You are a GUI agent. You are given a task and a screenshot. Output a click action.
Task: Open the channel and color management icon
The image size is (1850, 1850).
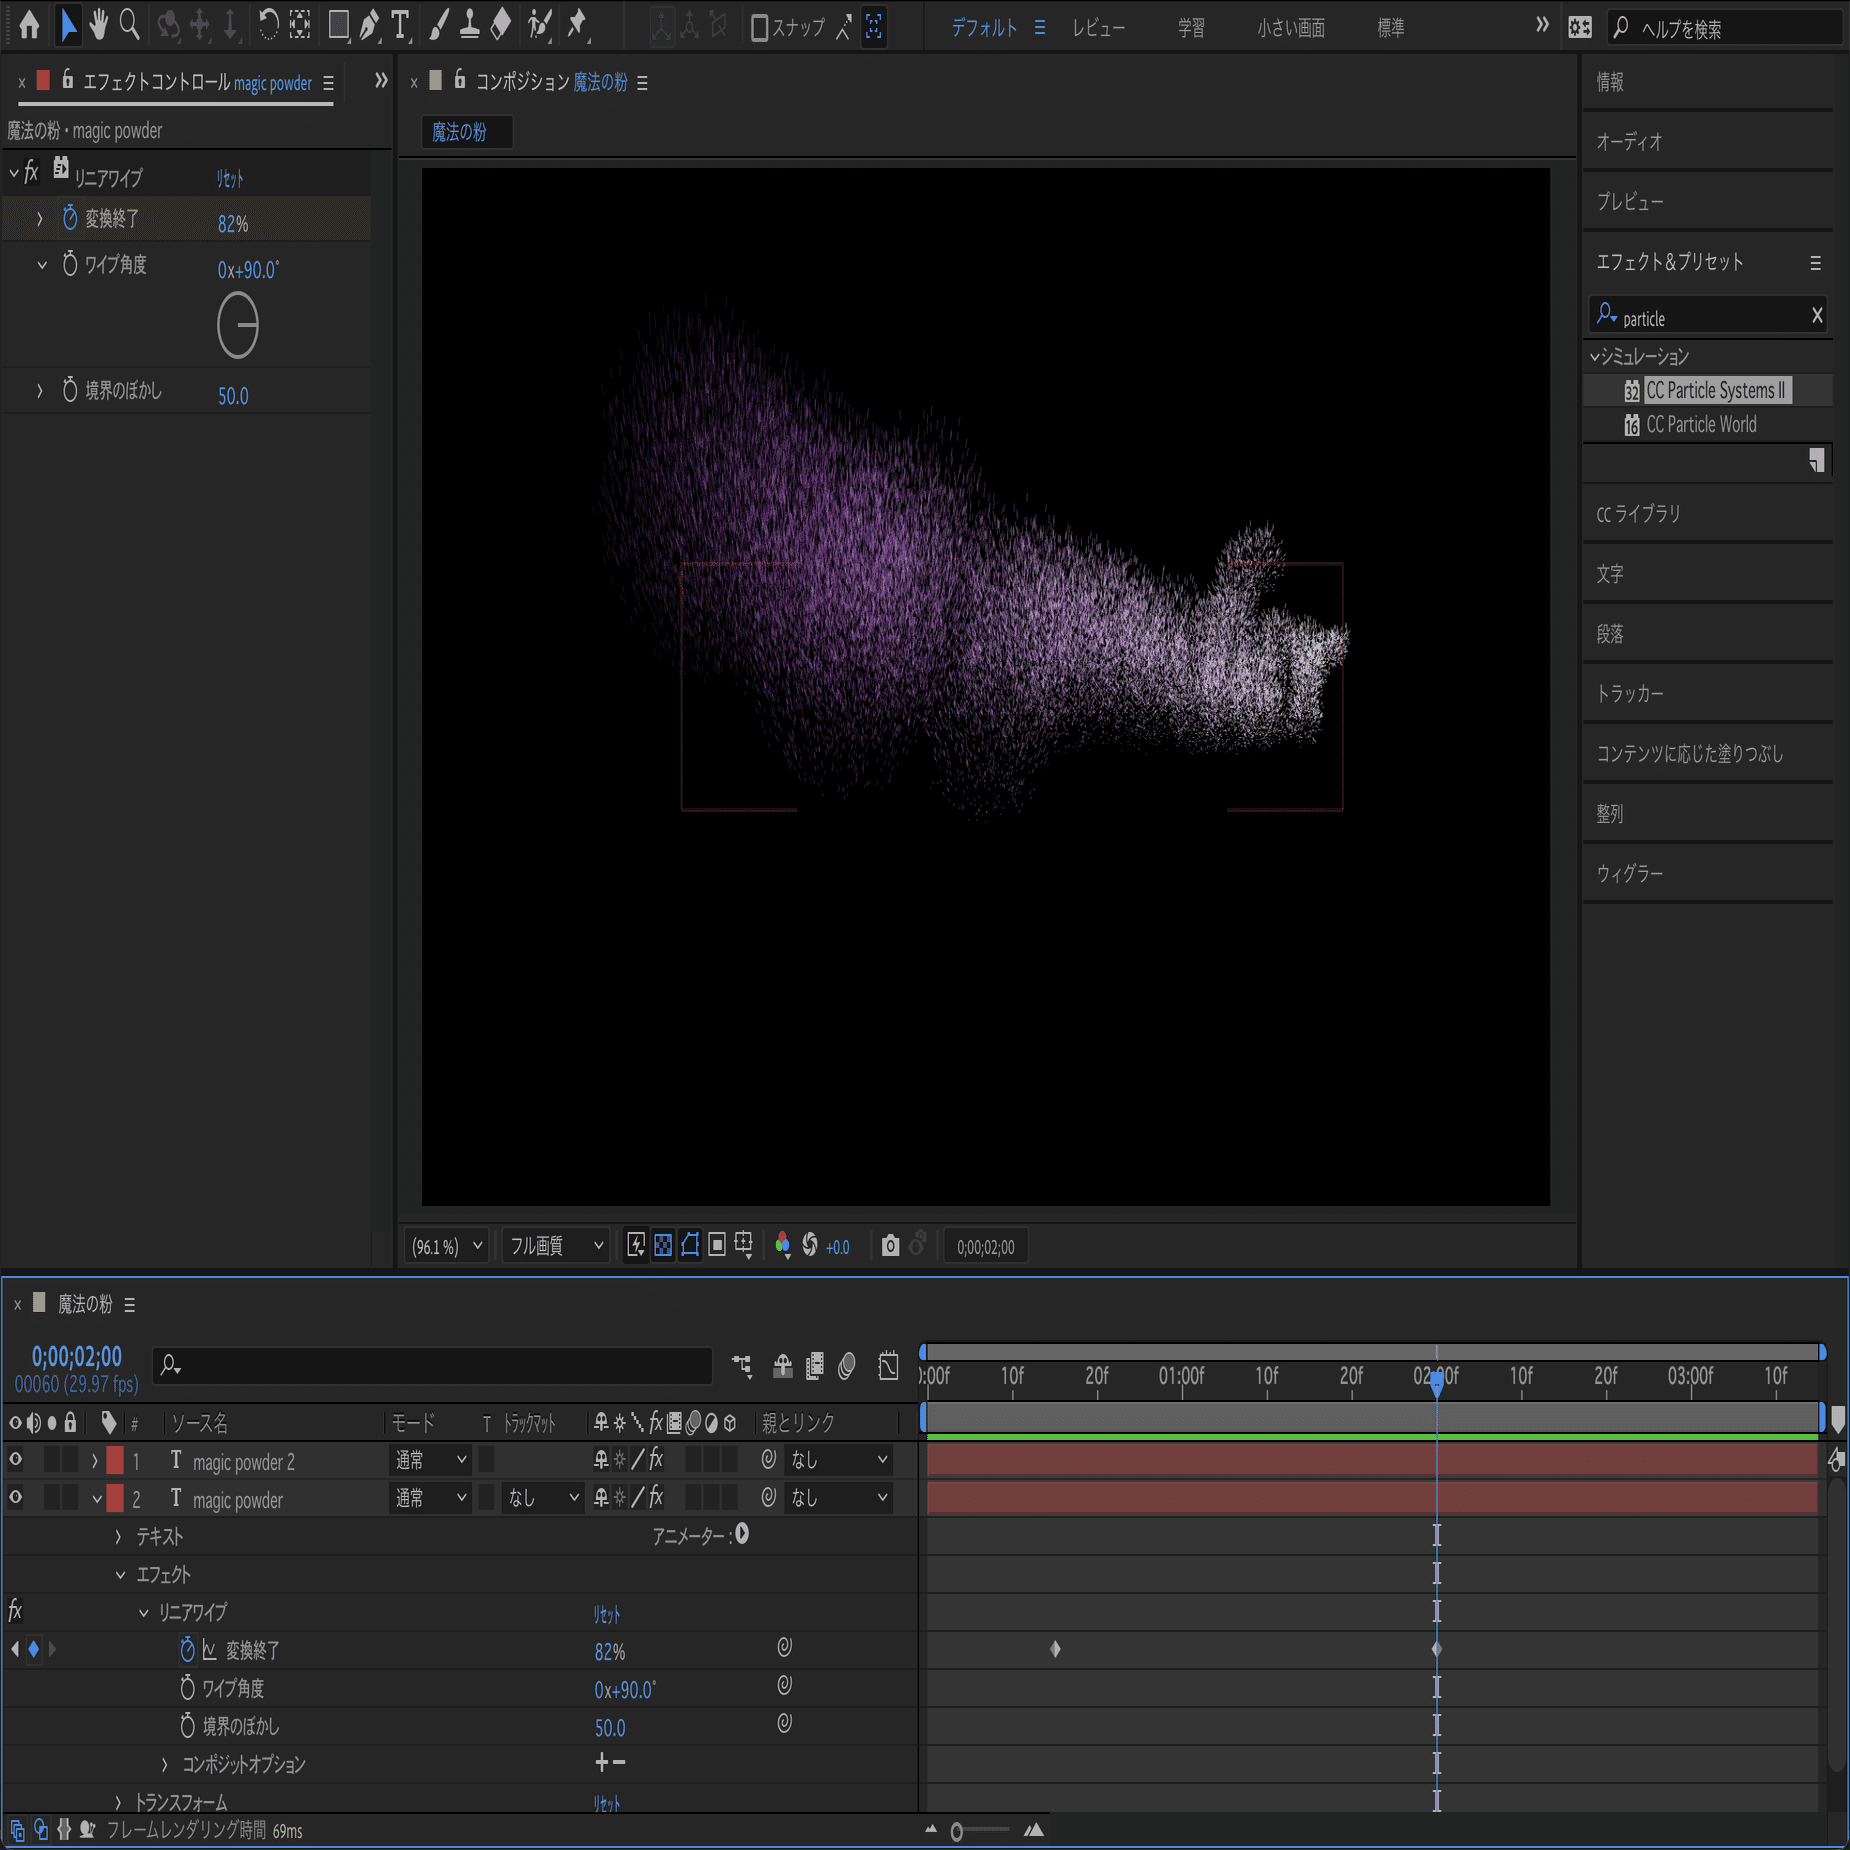[x=783, y=1245]
